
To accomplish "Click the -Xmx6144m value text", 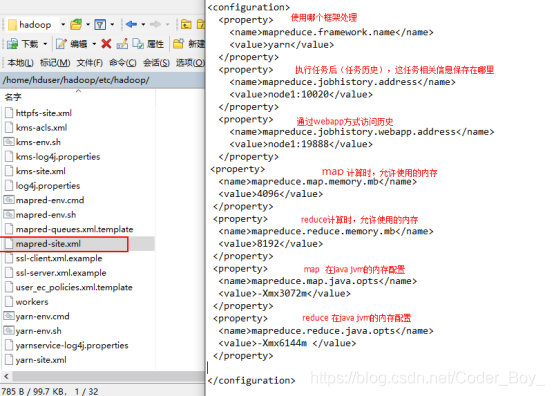I will pos(282,343).
